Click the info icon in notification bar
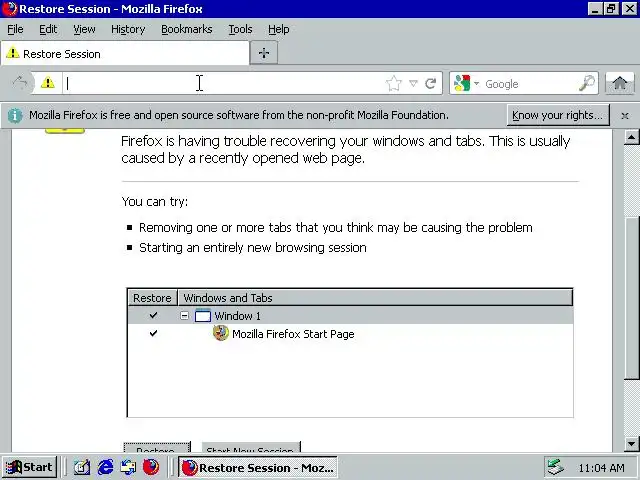This screenshot has width=640, height=480. point(15,116)
